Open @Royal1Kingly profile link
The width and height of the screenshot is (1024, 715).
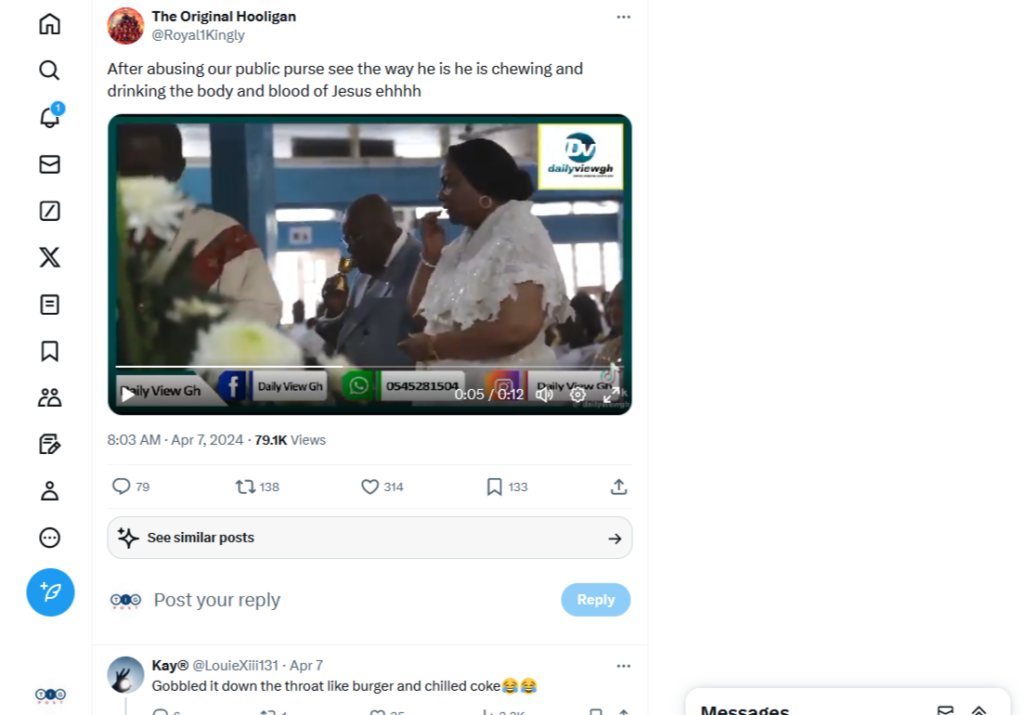click(198, 35)
